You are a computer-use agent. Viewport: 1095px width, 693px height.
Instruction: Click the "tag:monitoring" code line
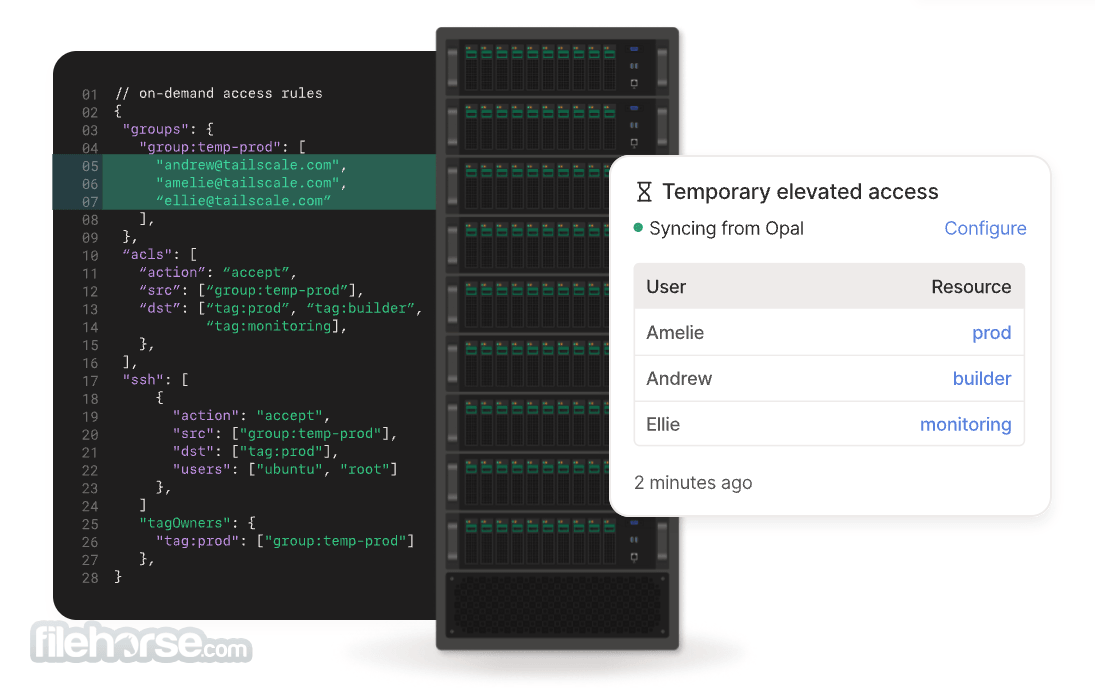pyautogui.click(x=276, y=326)
